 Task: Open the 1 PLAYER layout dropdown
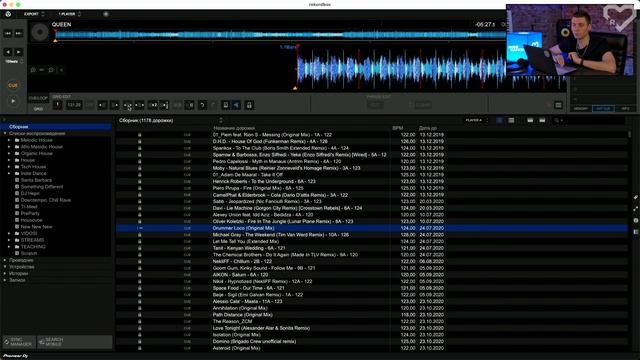pos(69,14)
